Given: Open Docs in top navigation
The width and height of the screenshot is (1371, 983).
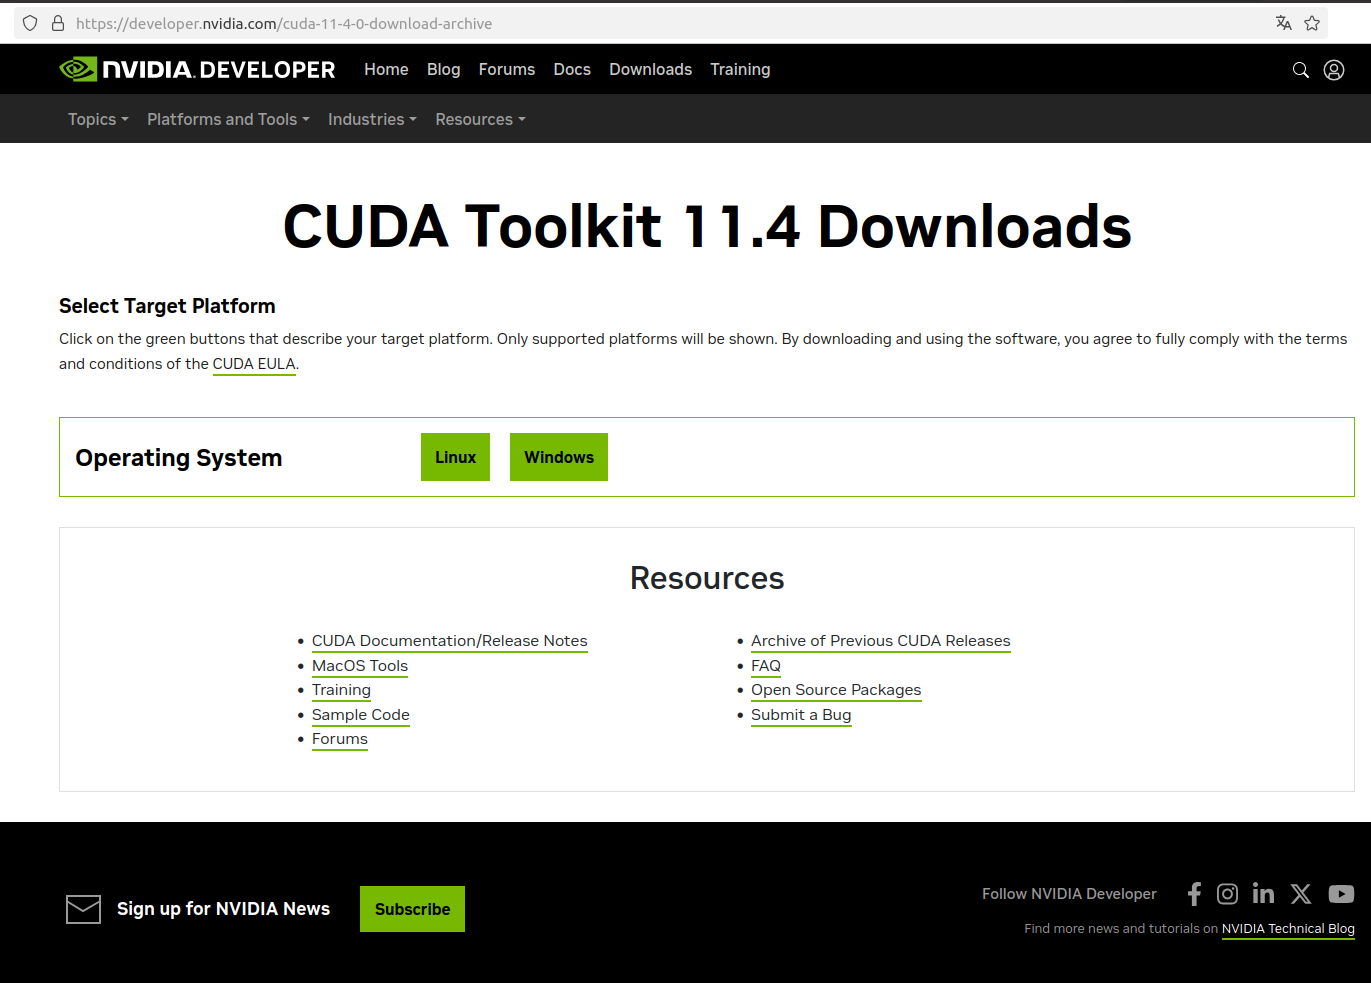Looking at the screenshot, I should point(572,69).
